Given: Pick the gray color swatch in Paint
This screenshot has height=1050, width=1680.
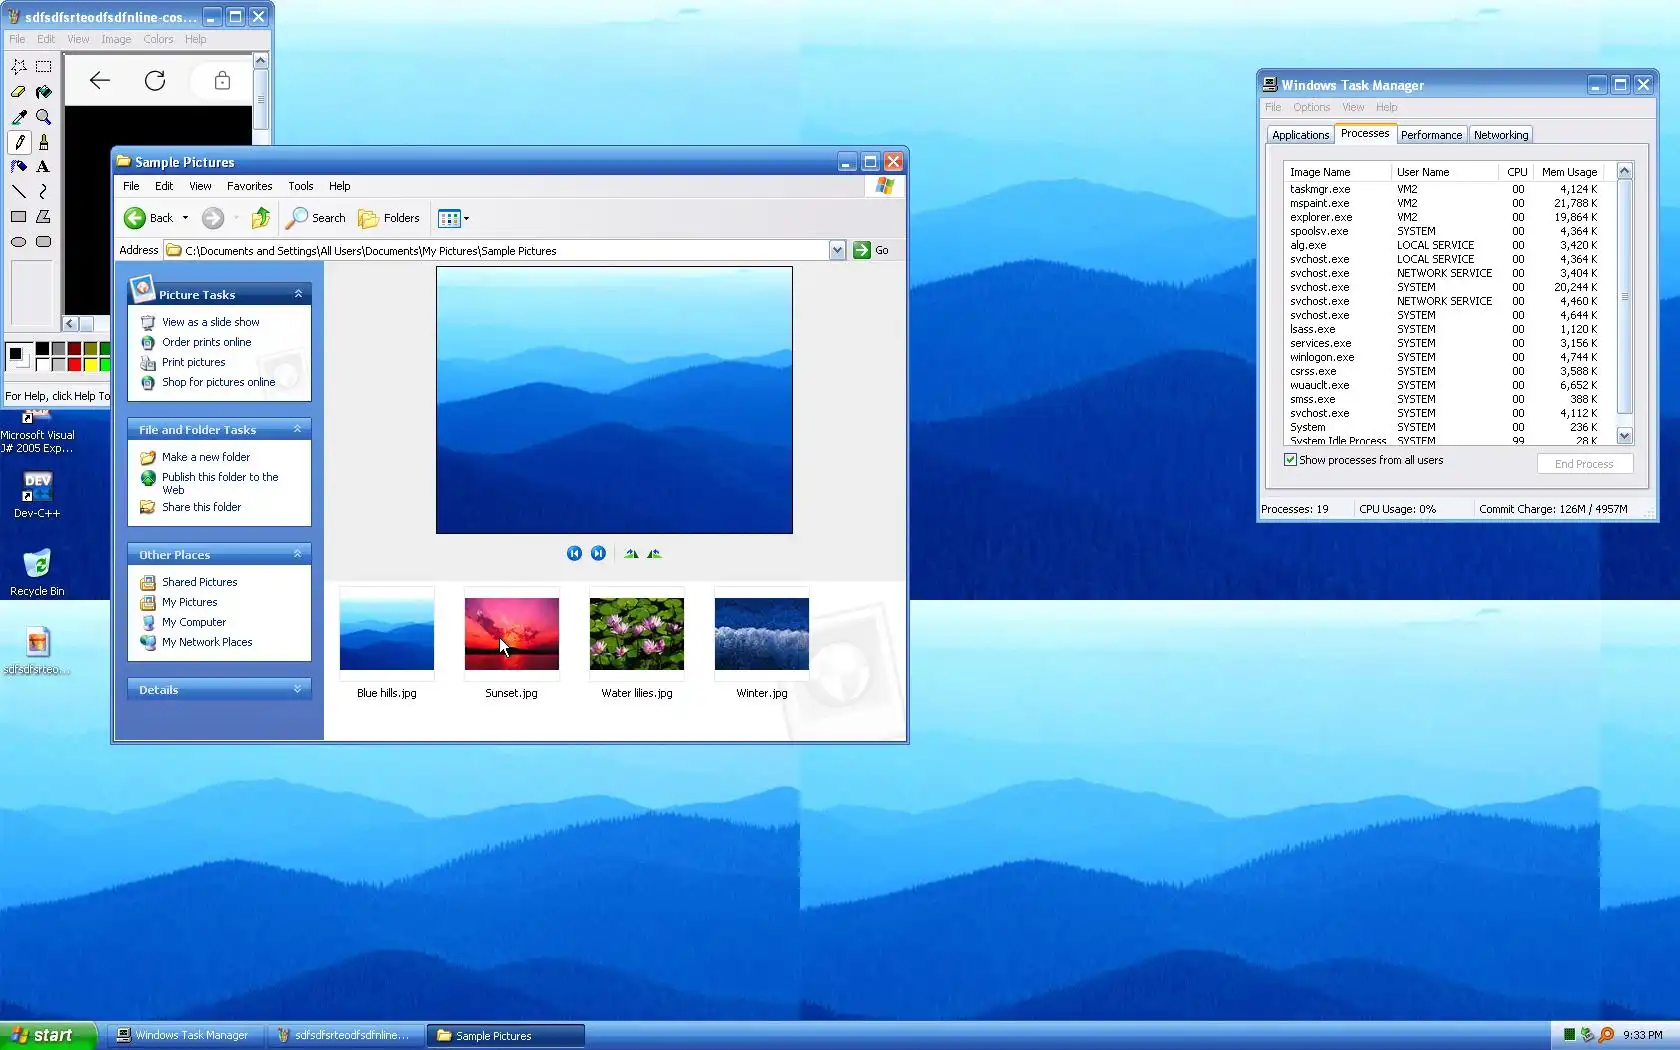Looking at the screenshot, I should pos(58,349).
